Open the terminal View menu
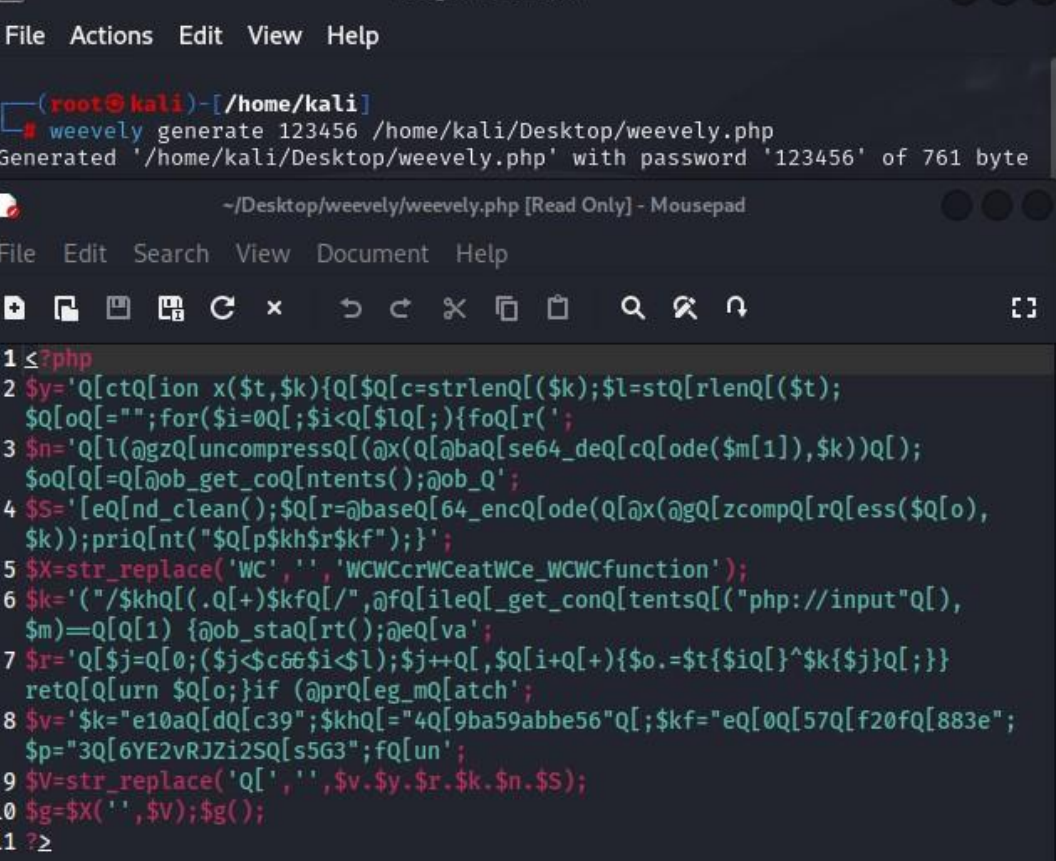The image size is (1056, 861). 274,35
